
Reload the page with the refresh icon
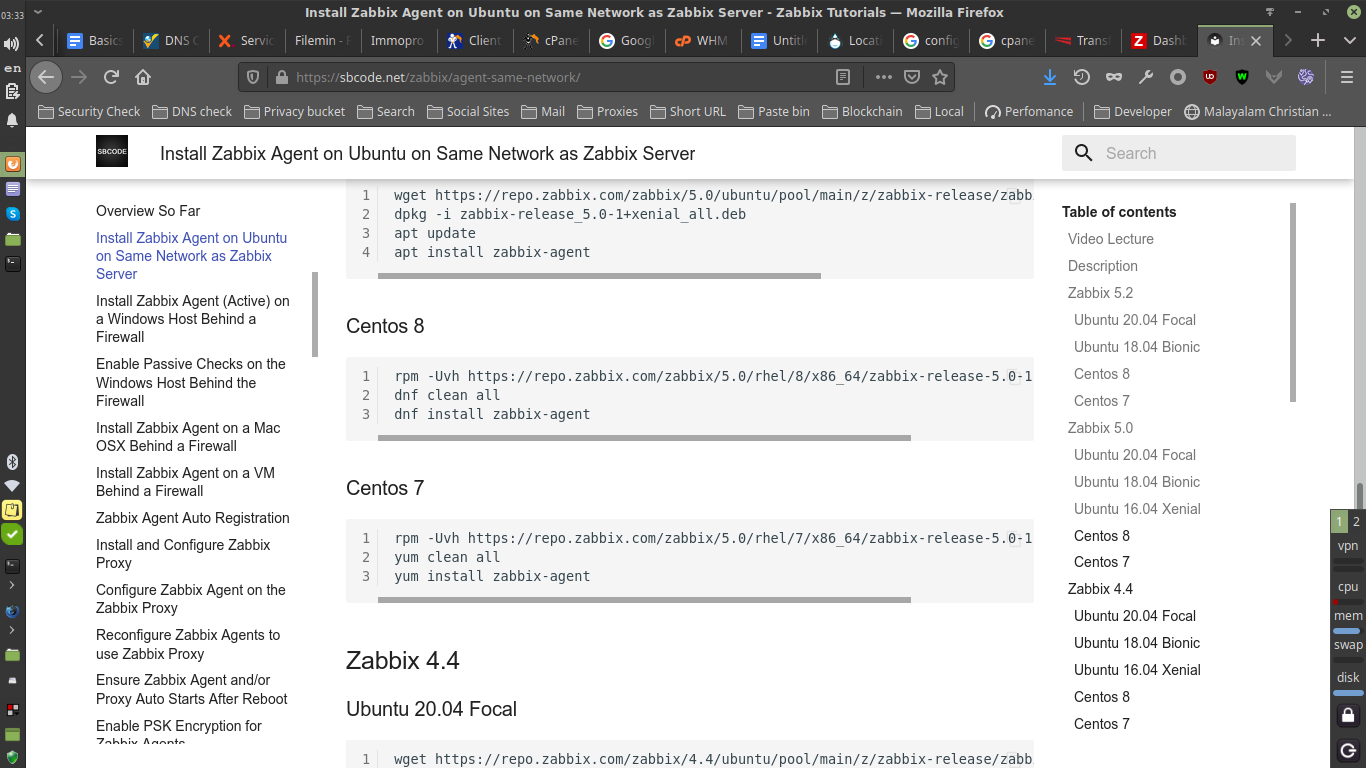coord(112,77)
